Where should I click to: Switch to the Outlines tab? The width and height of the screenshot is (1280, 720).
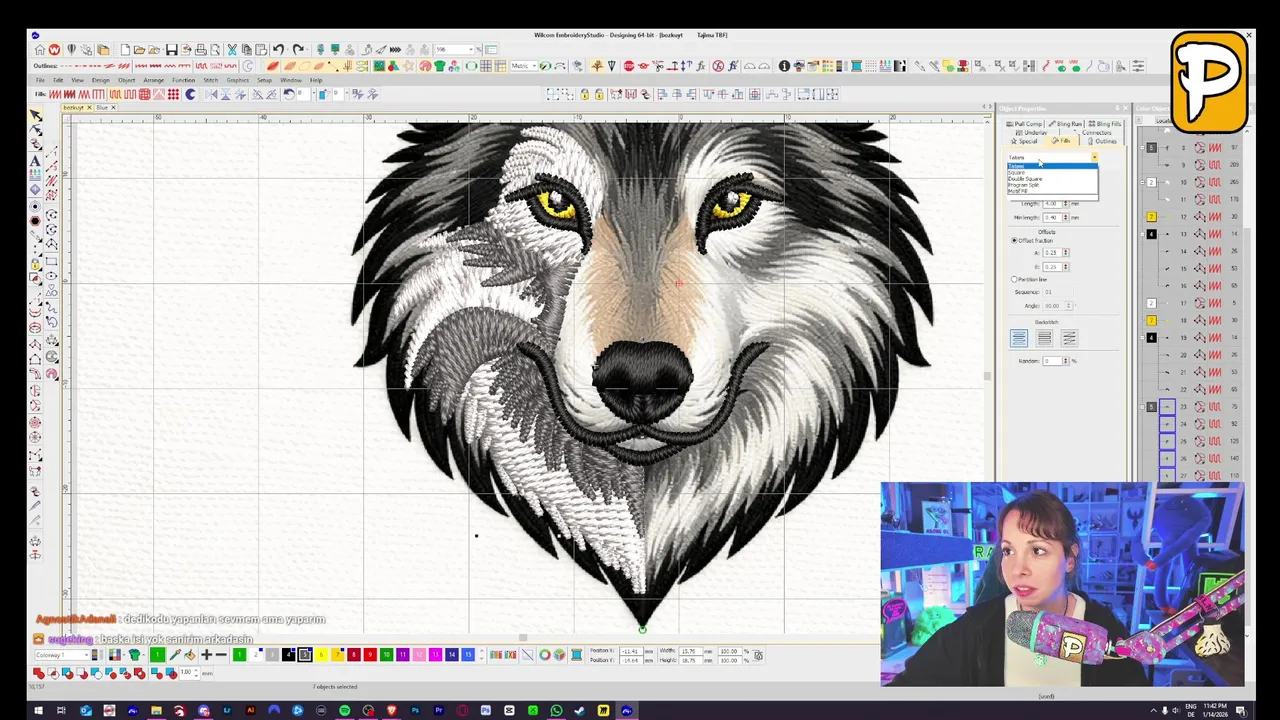click(1102, 141)
